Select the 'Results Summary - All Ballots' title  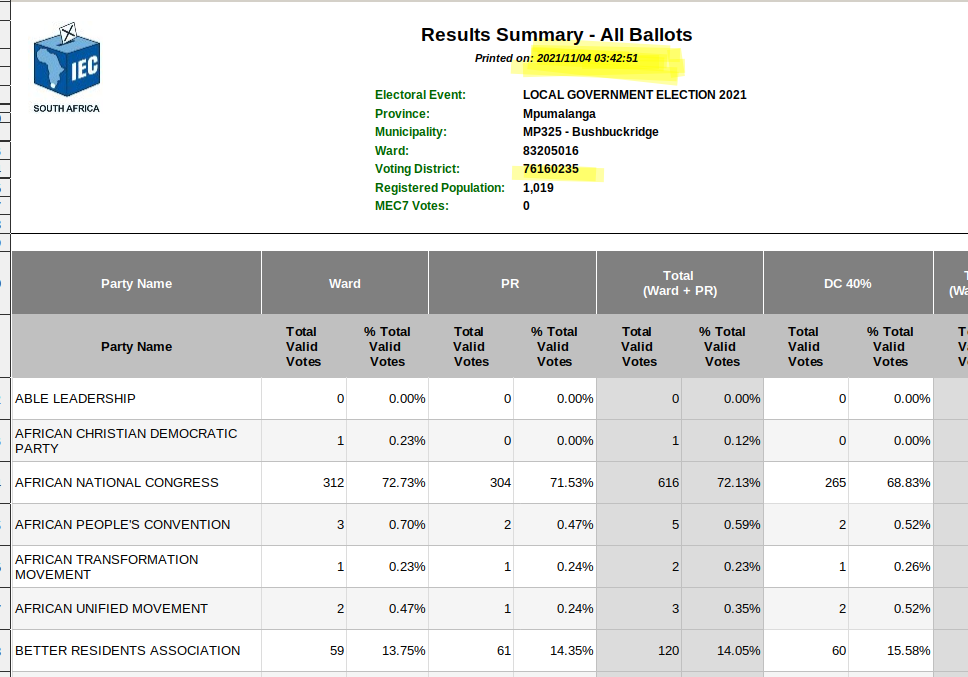pyautogui.click(x=556, y=35)
